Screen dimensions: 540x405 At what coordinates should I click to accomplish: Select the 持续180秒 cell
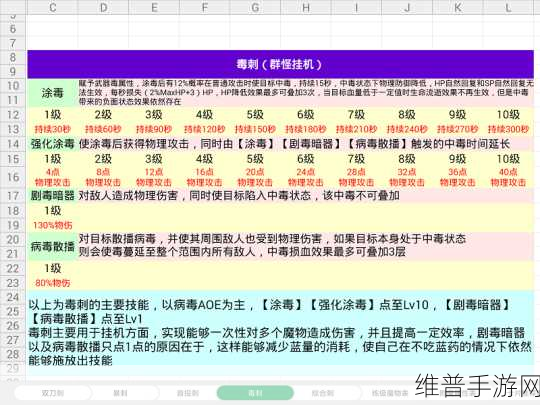(306, 129)
